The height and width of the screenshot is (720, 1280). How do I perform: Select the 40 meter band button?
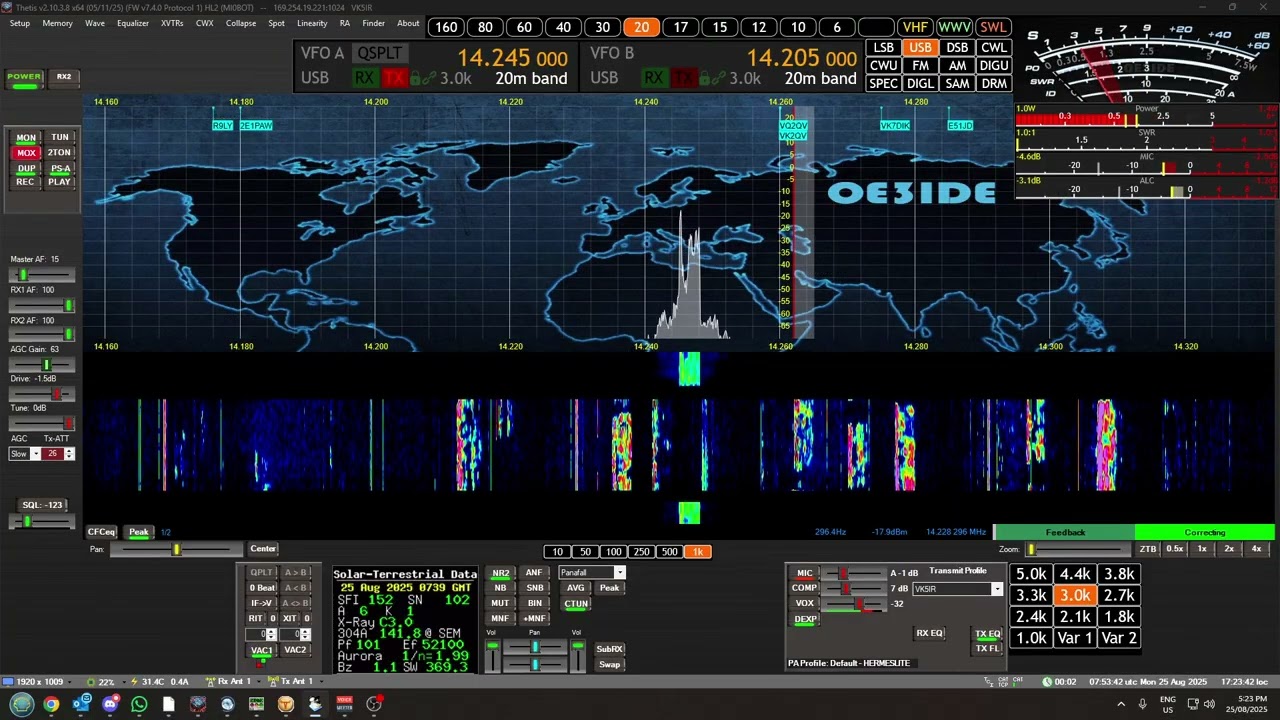tap(563, 27)
